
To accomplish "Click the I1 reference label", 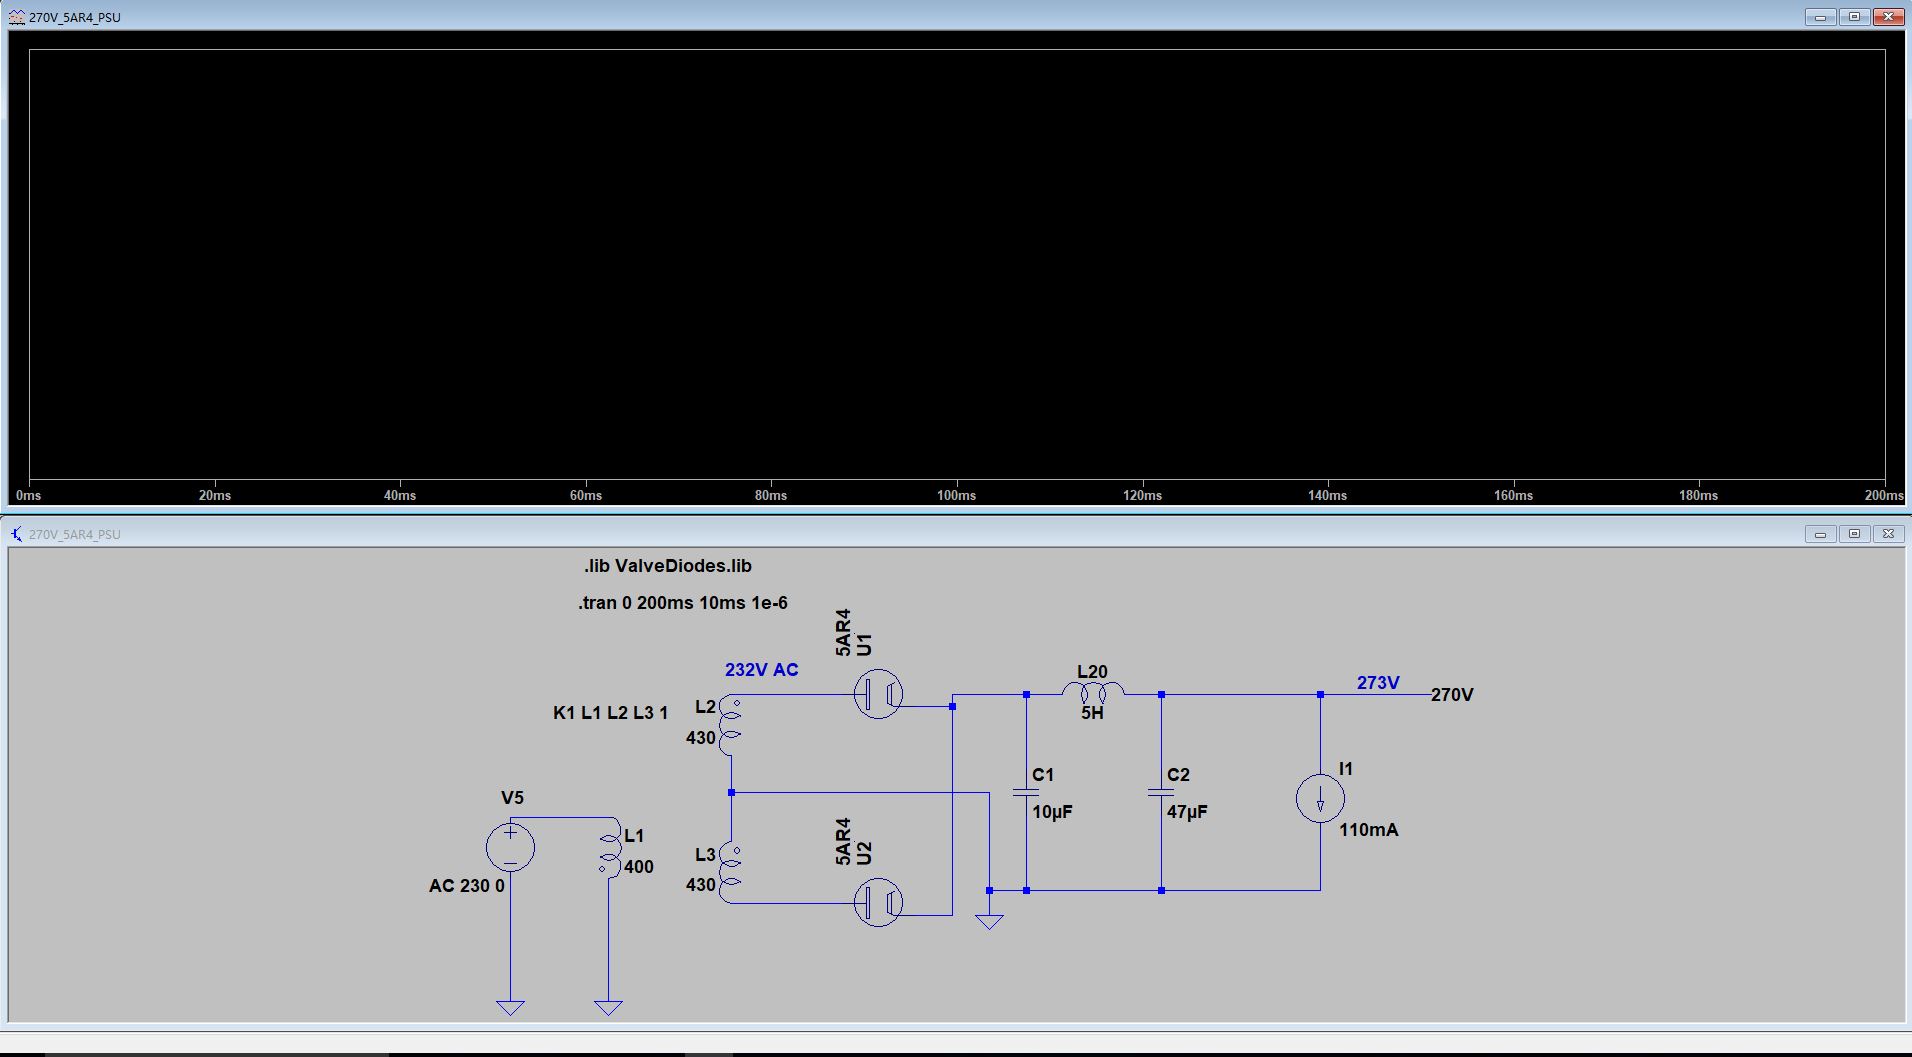I will click(1346, 769).
